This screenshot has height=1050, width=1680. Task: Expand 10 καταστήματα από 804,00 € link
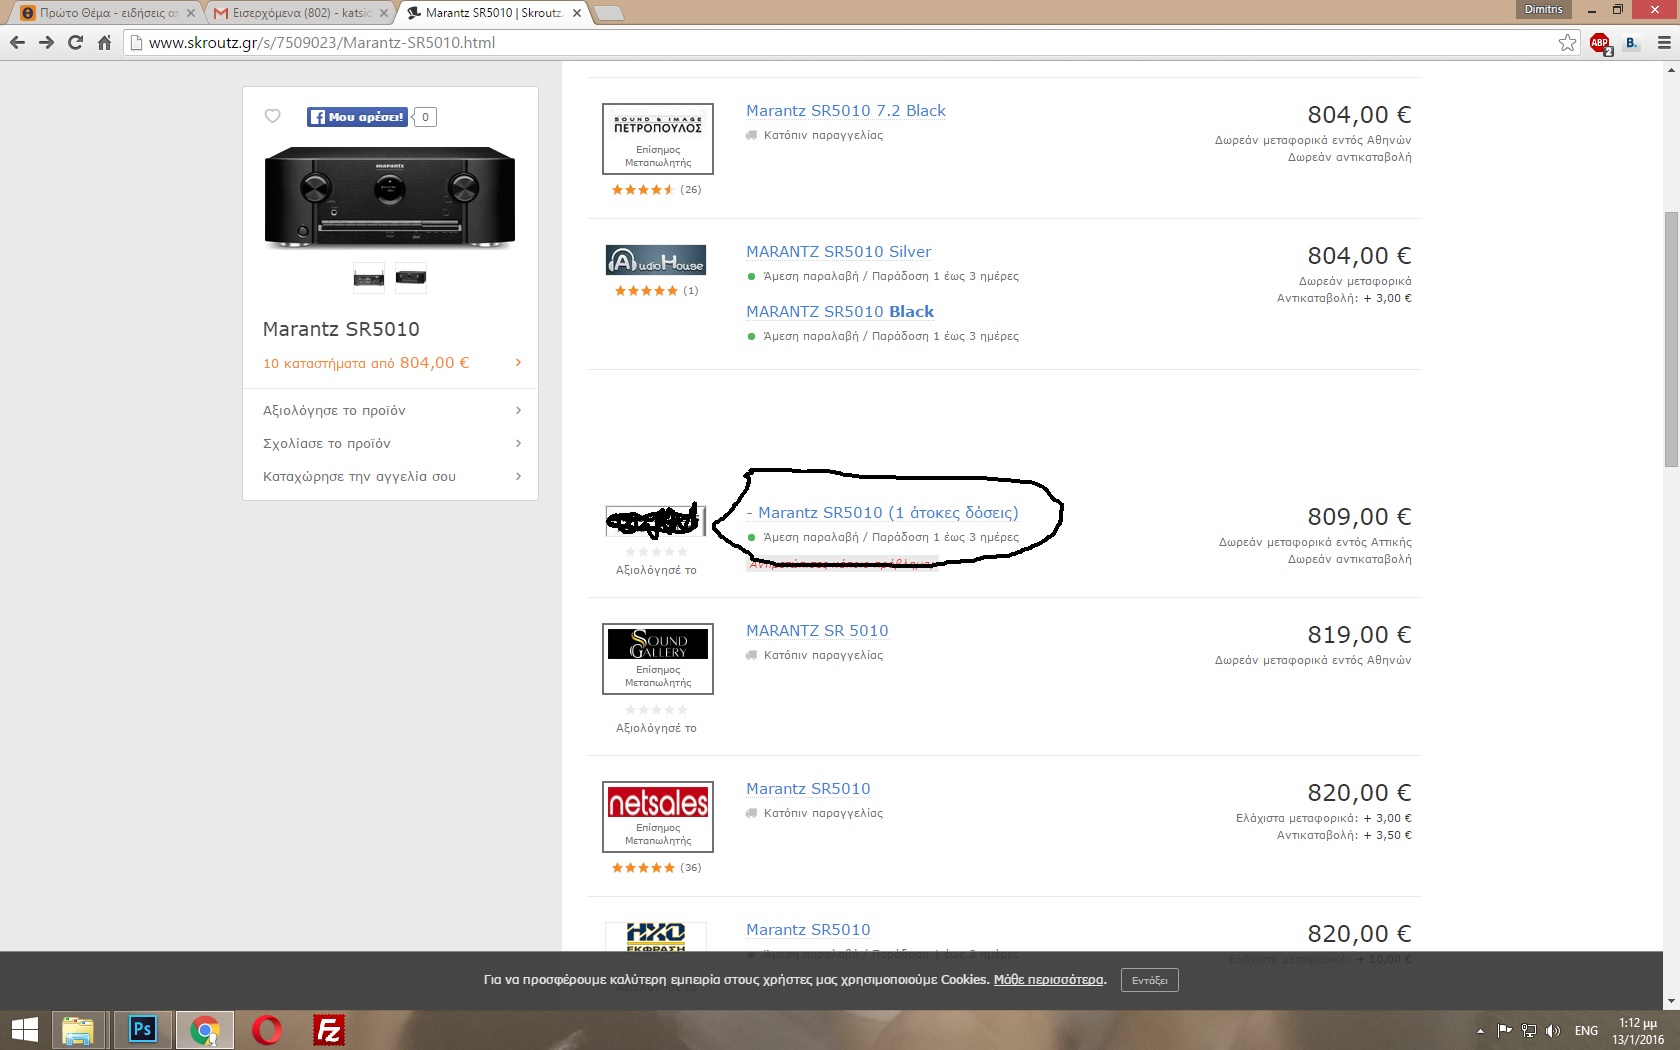point(391,363)
